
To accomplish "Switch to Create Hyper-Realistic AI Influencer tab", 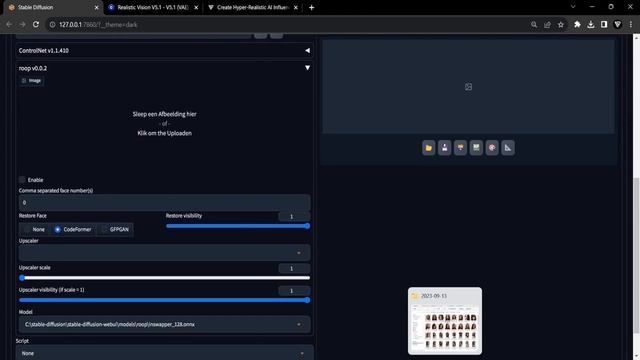I will 251,7.
